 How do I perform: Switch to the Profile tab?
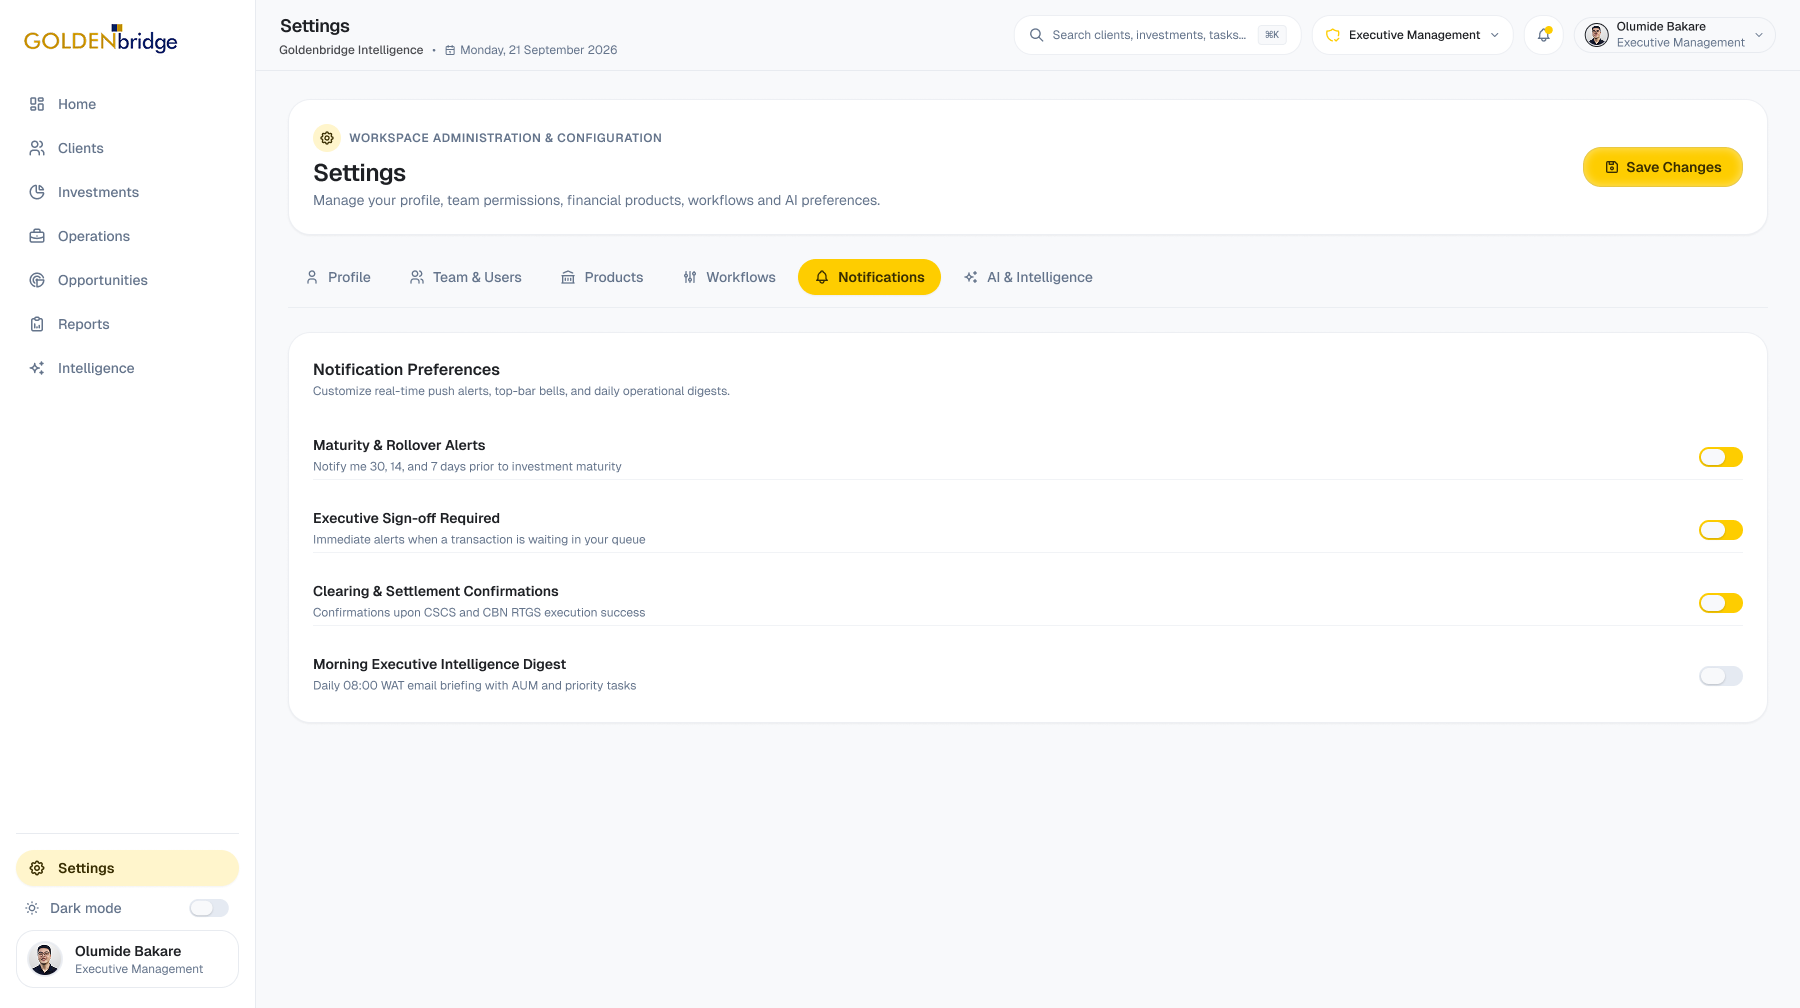338,277
